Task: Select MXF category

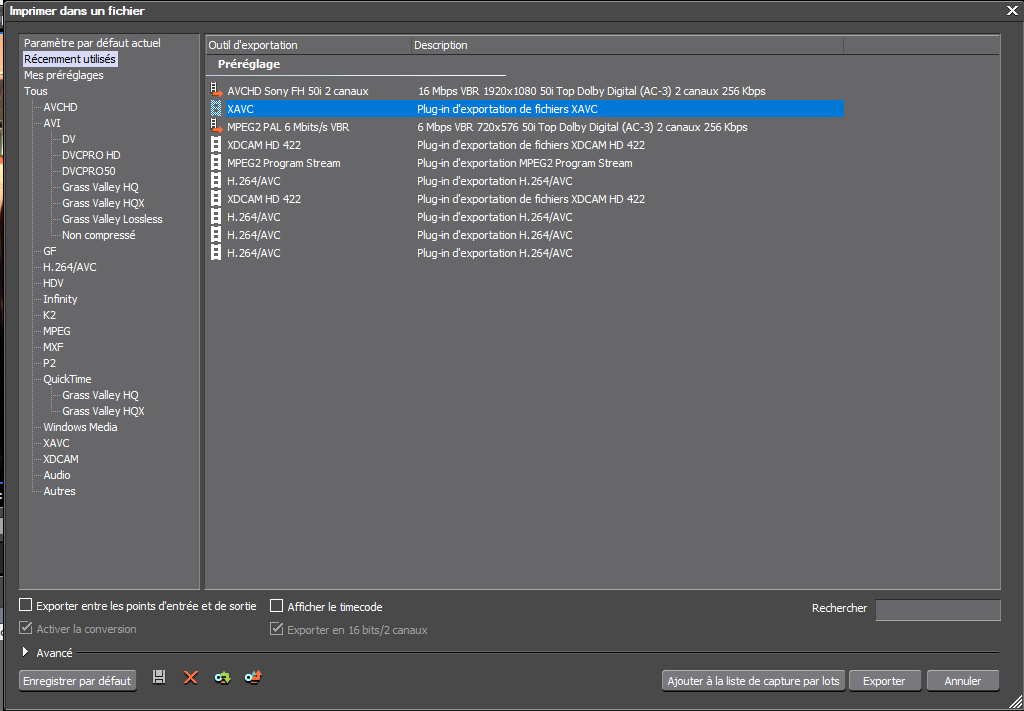Action: pyautogui.click(x=53, y=347)
